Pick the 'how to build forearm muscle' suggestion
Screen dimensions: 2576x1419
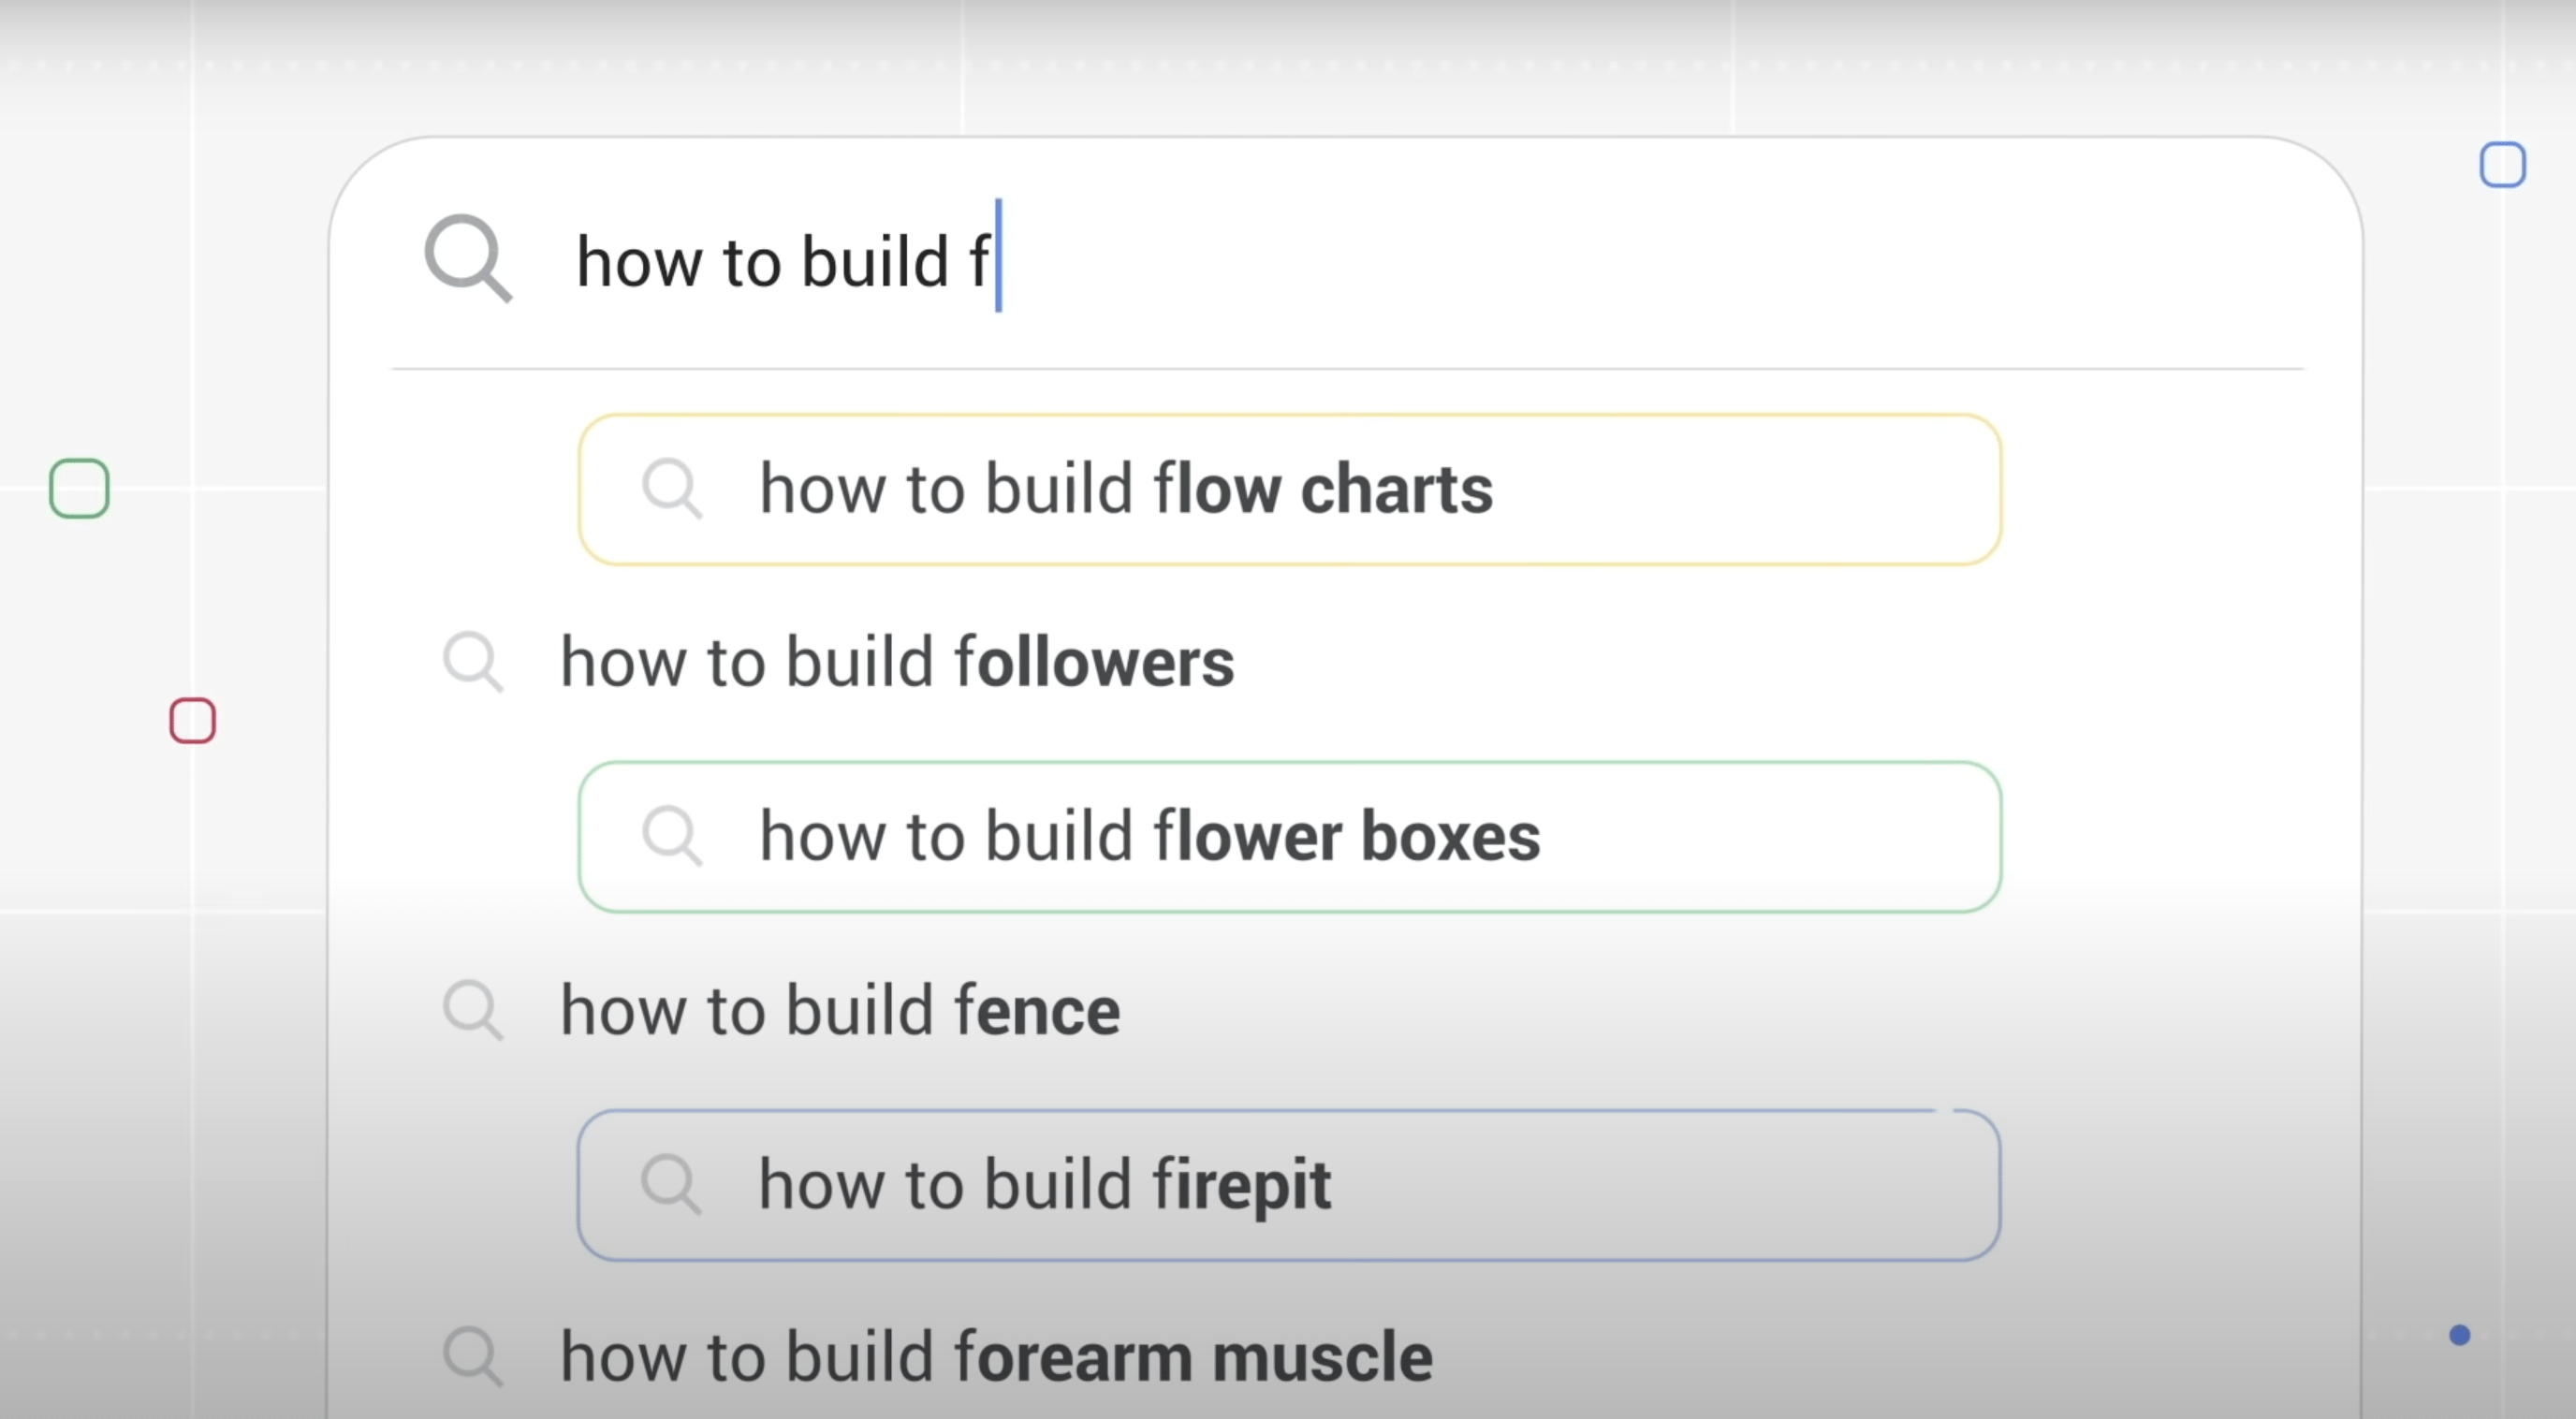tap(996, 1357)
